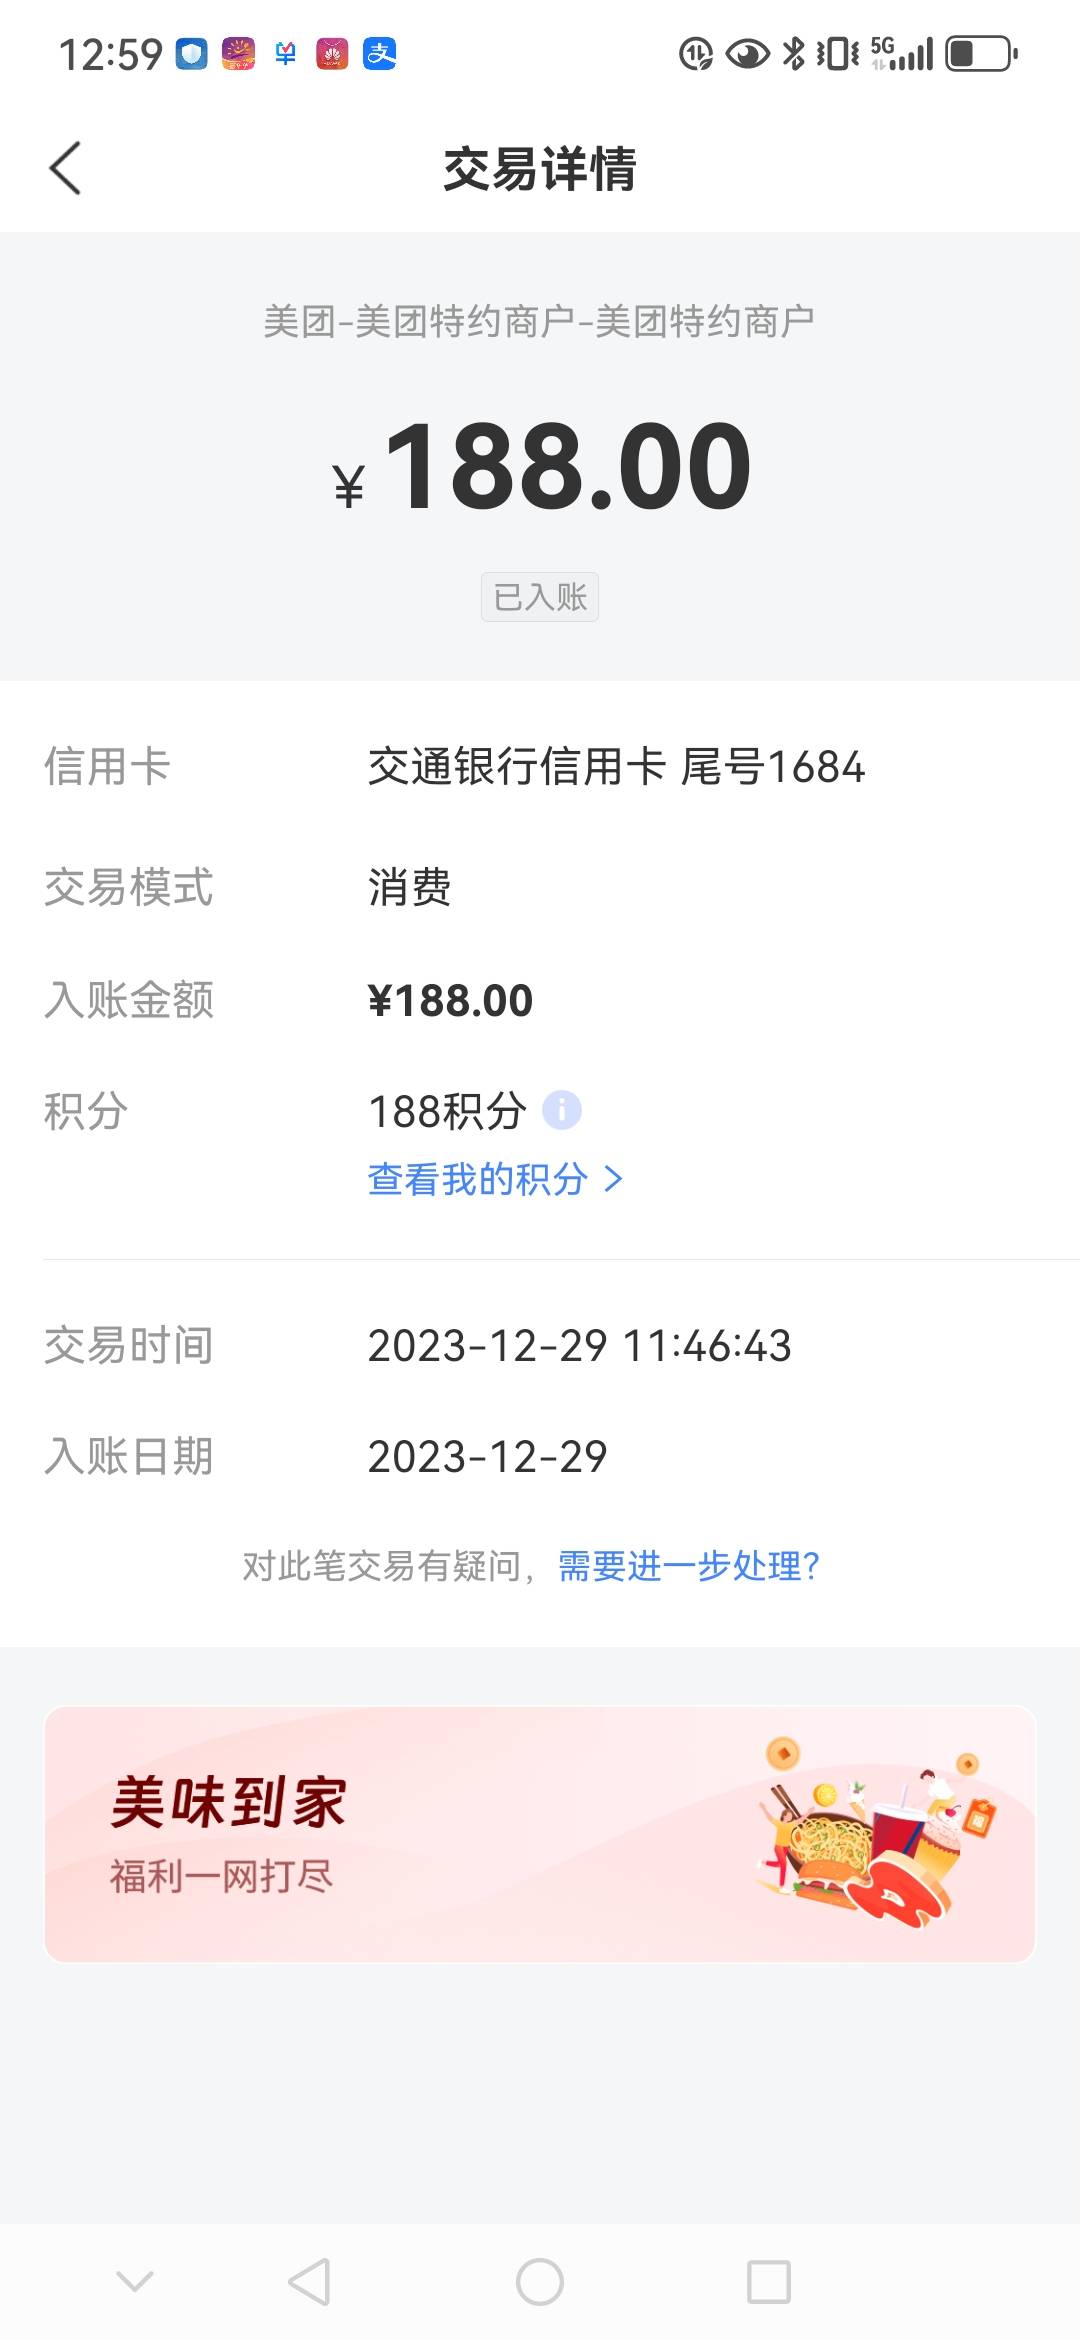Screen dimensions: 1080x2340
Task: Tap the 已入账 status badge
Action: [540, 597]
